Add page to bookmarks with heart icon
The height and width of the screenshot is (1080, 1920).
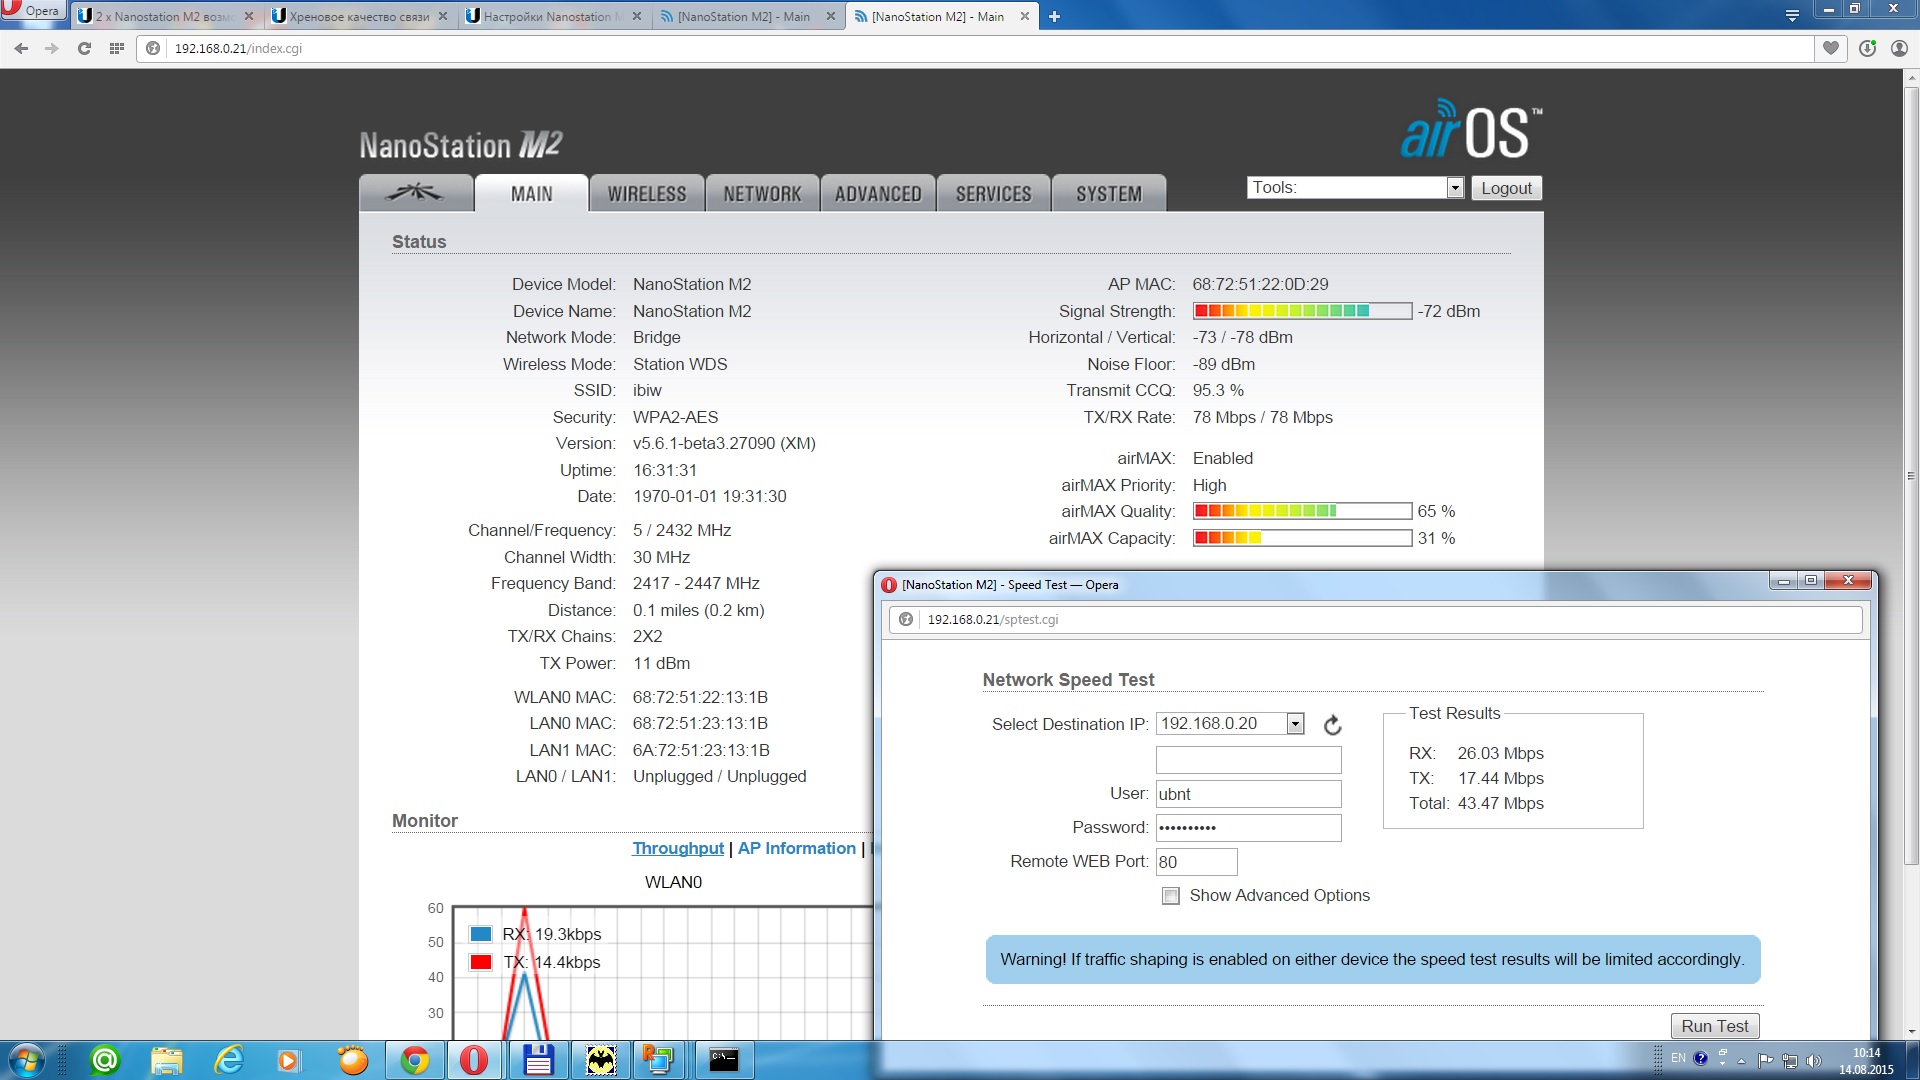click(x=1831, y=48)
